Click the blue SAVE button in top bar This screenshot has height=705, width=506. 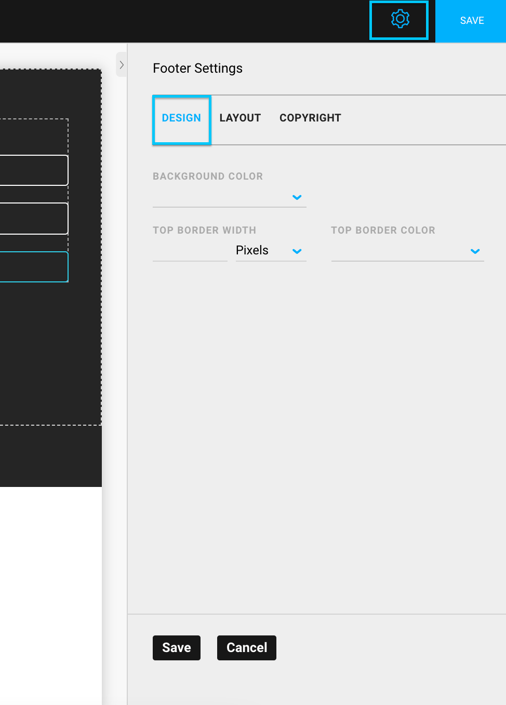coord(471,21)
